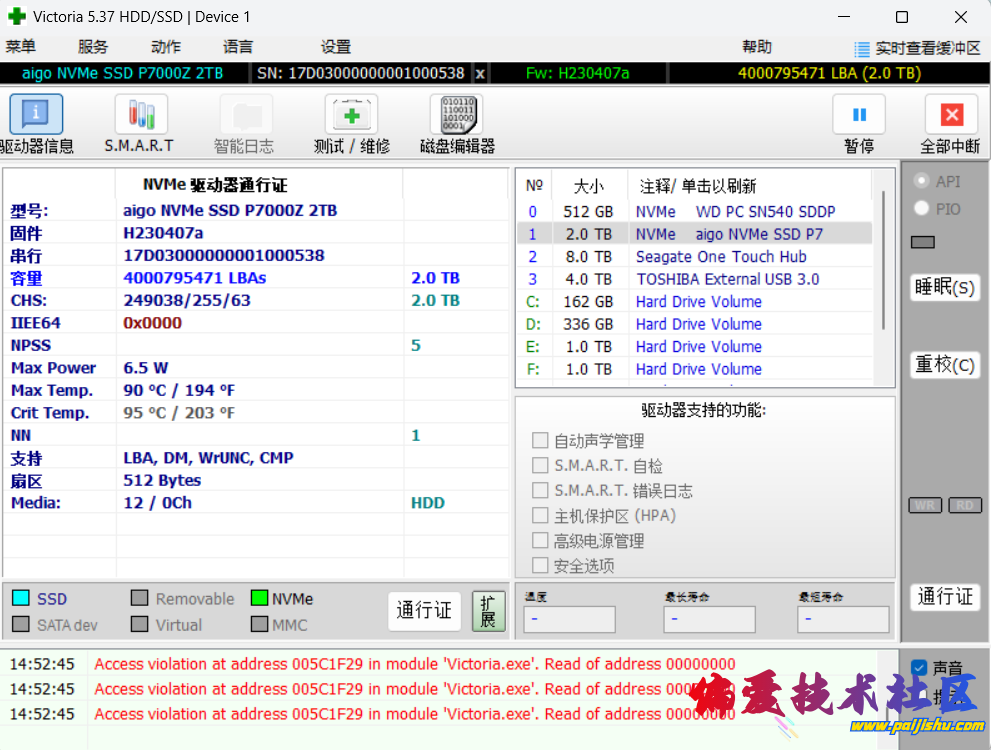The height and width of the screenshot is (750, 991).
Task: Open the S.M.A.R.T attributes view
Action: (140, 122)
